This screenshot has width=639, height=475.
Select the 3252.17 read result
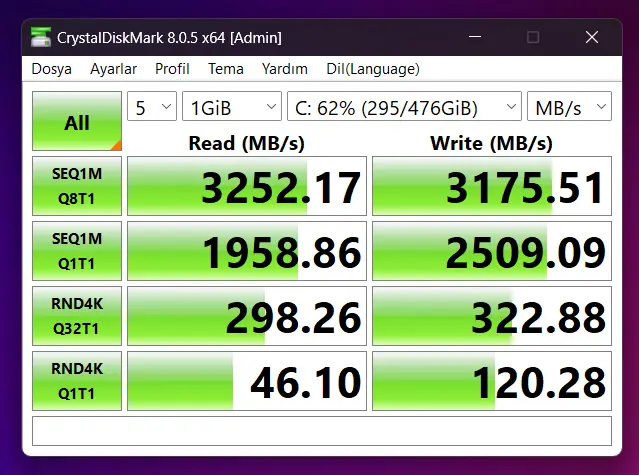(x=247, y=186)
